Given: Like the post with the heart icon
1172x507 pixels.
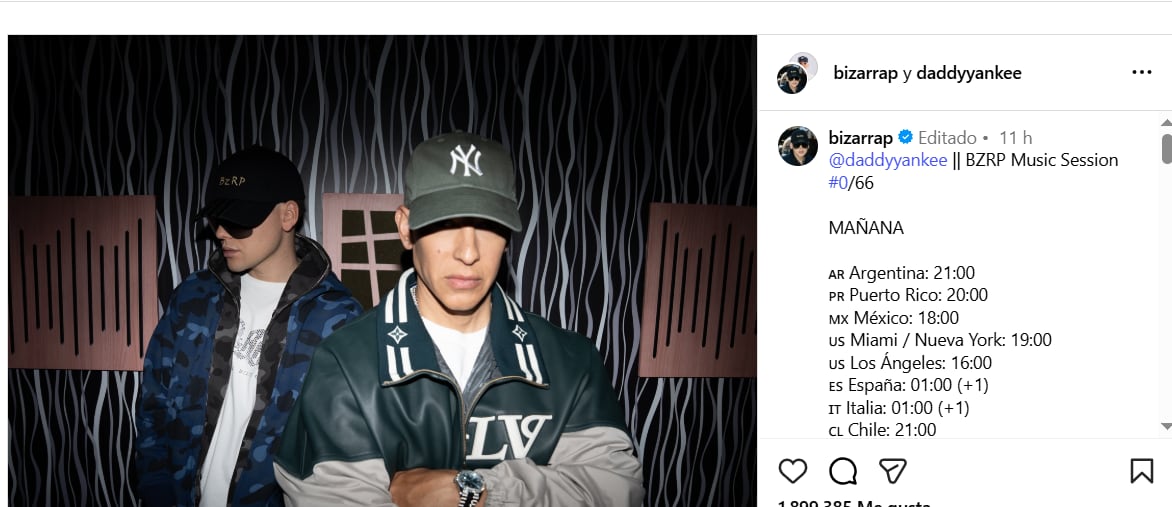Looking at the screenshot, I should click(792, 471).
